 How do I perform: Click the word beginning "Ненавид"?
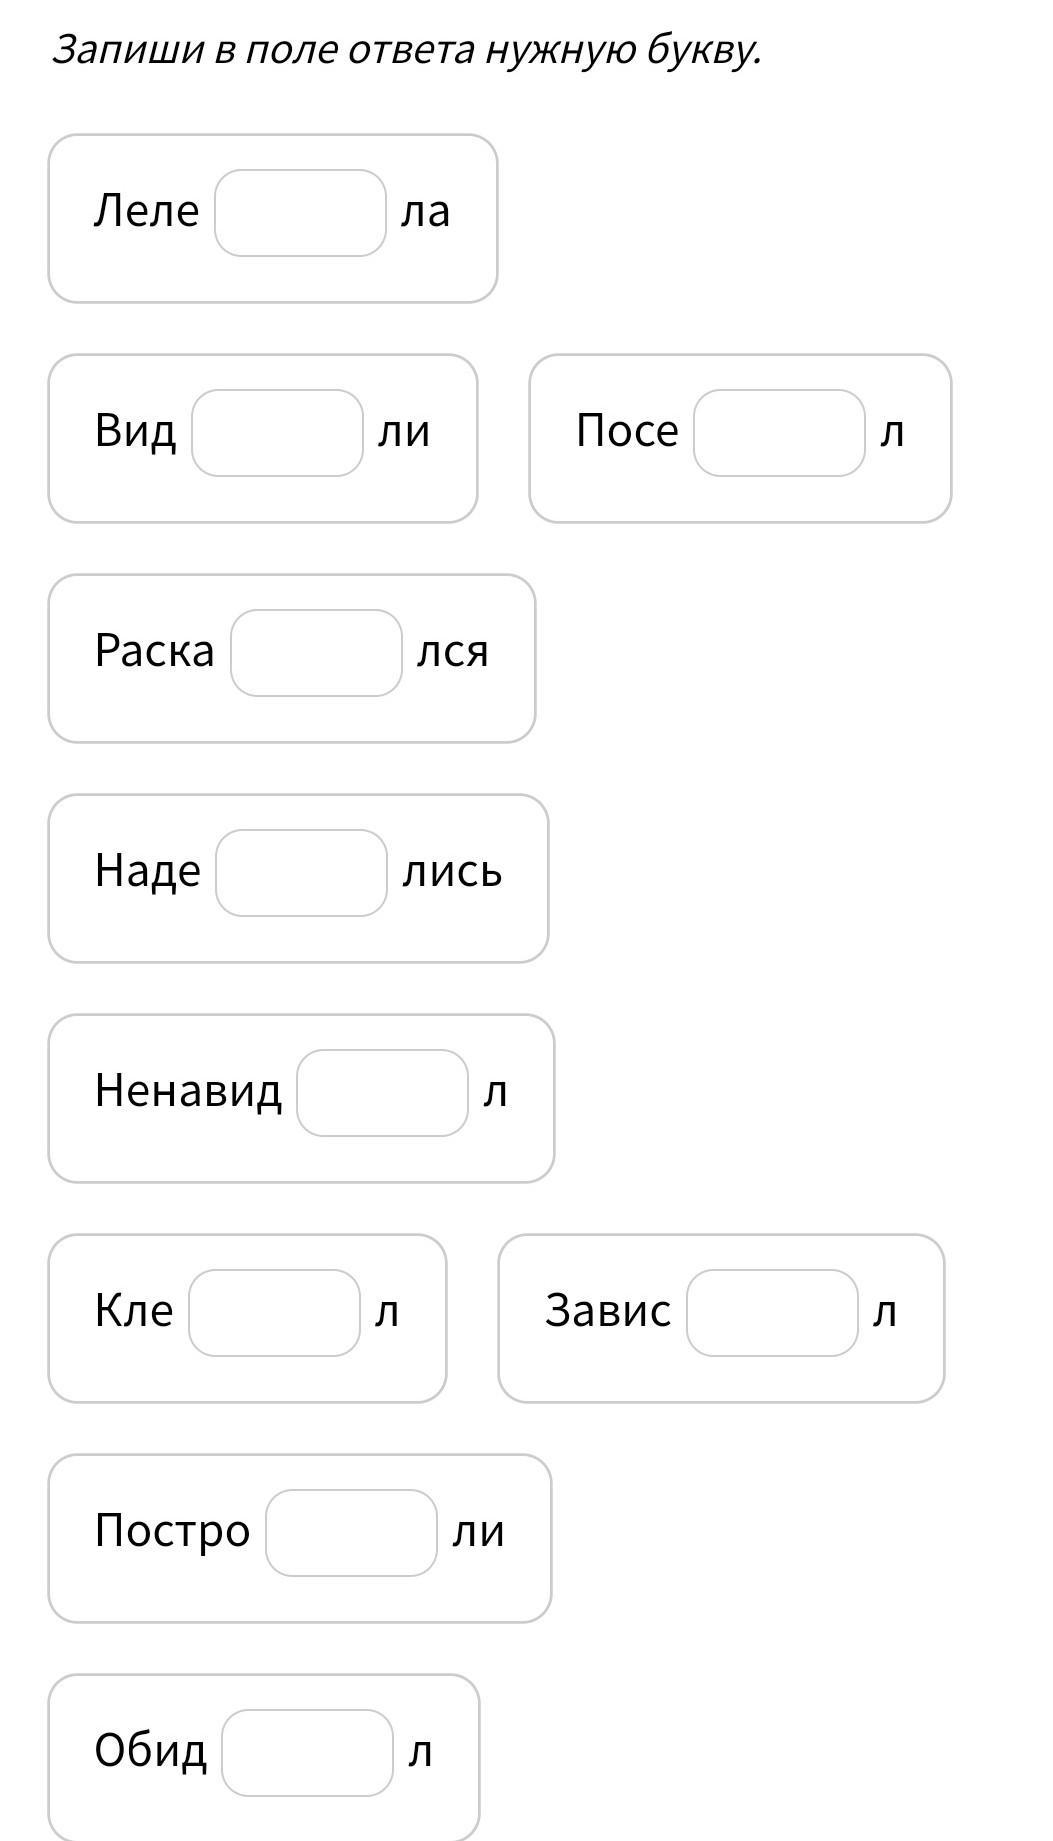[x=188, y=1091]
